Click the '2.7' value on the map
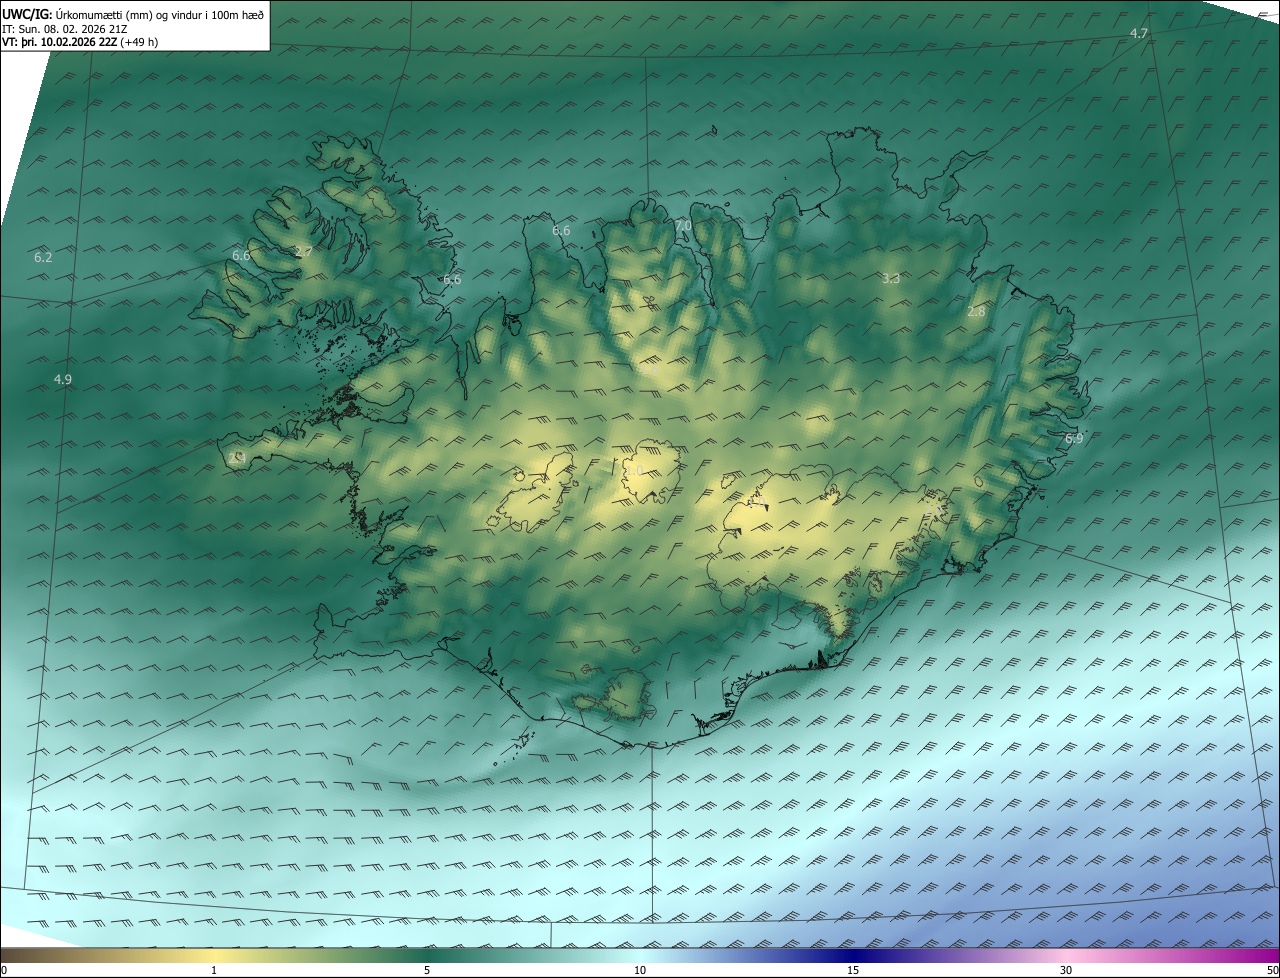The image size is (1280, 978). [304, 251]
